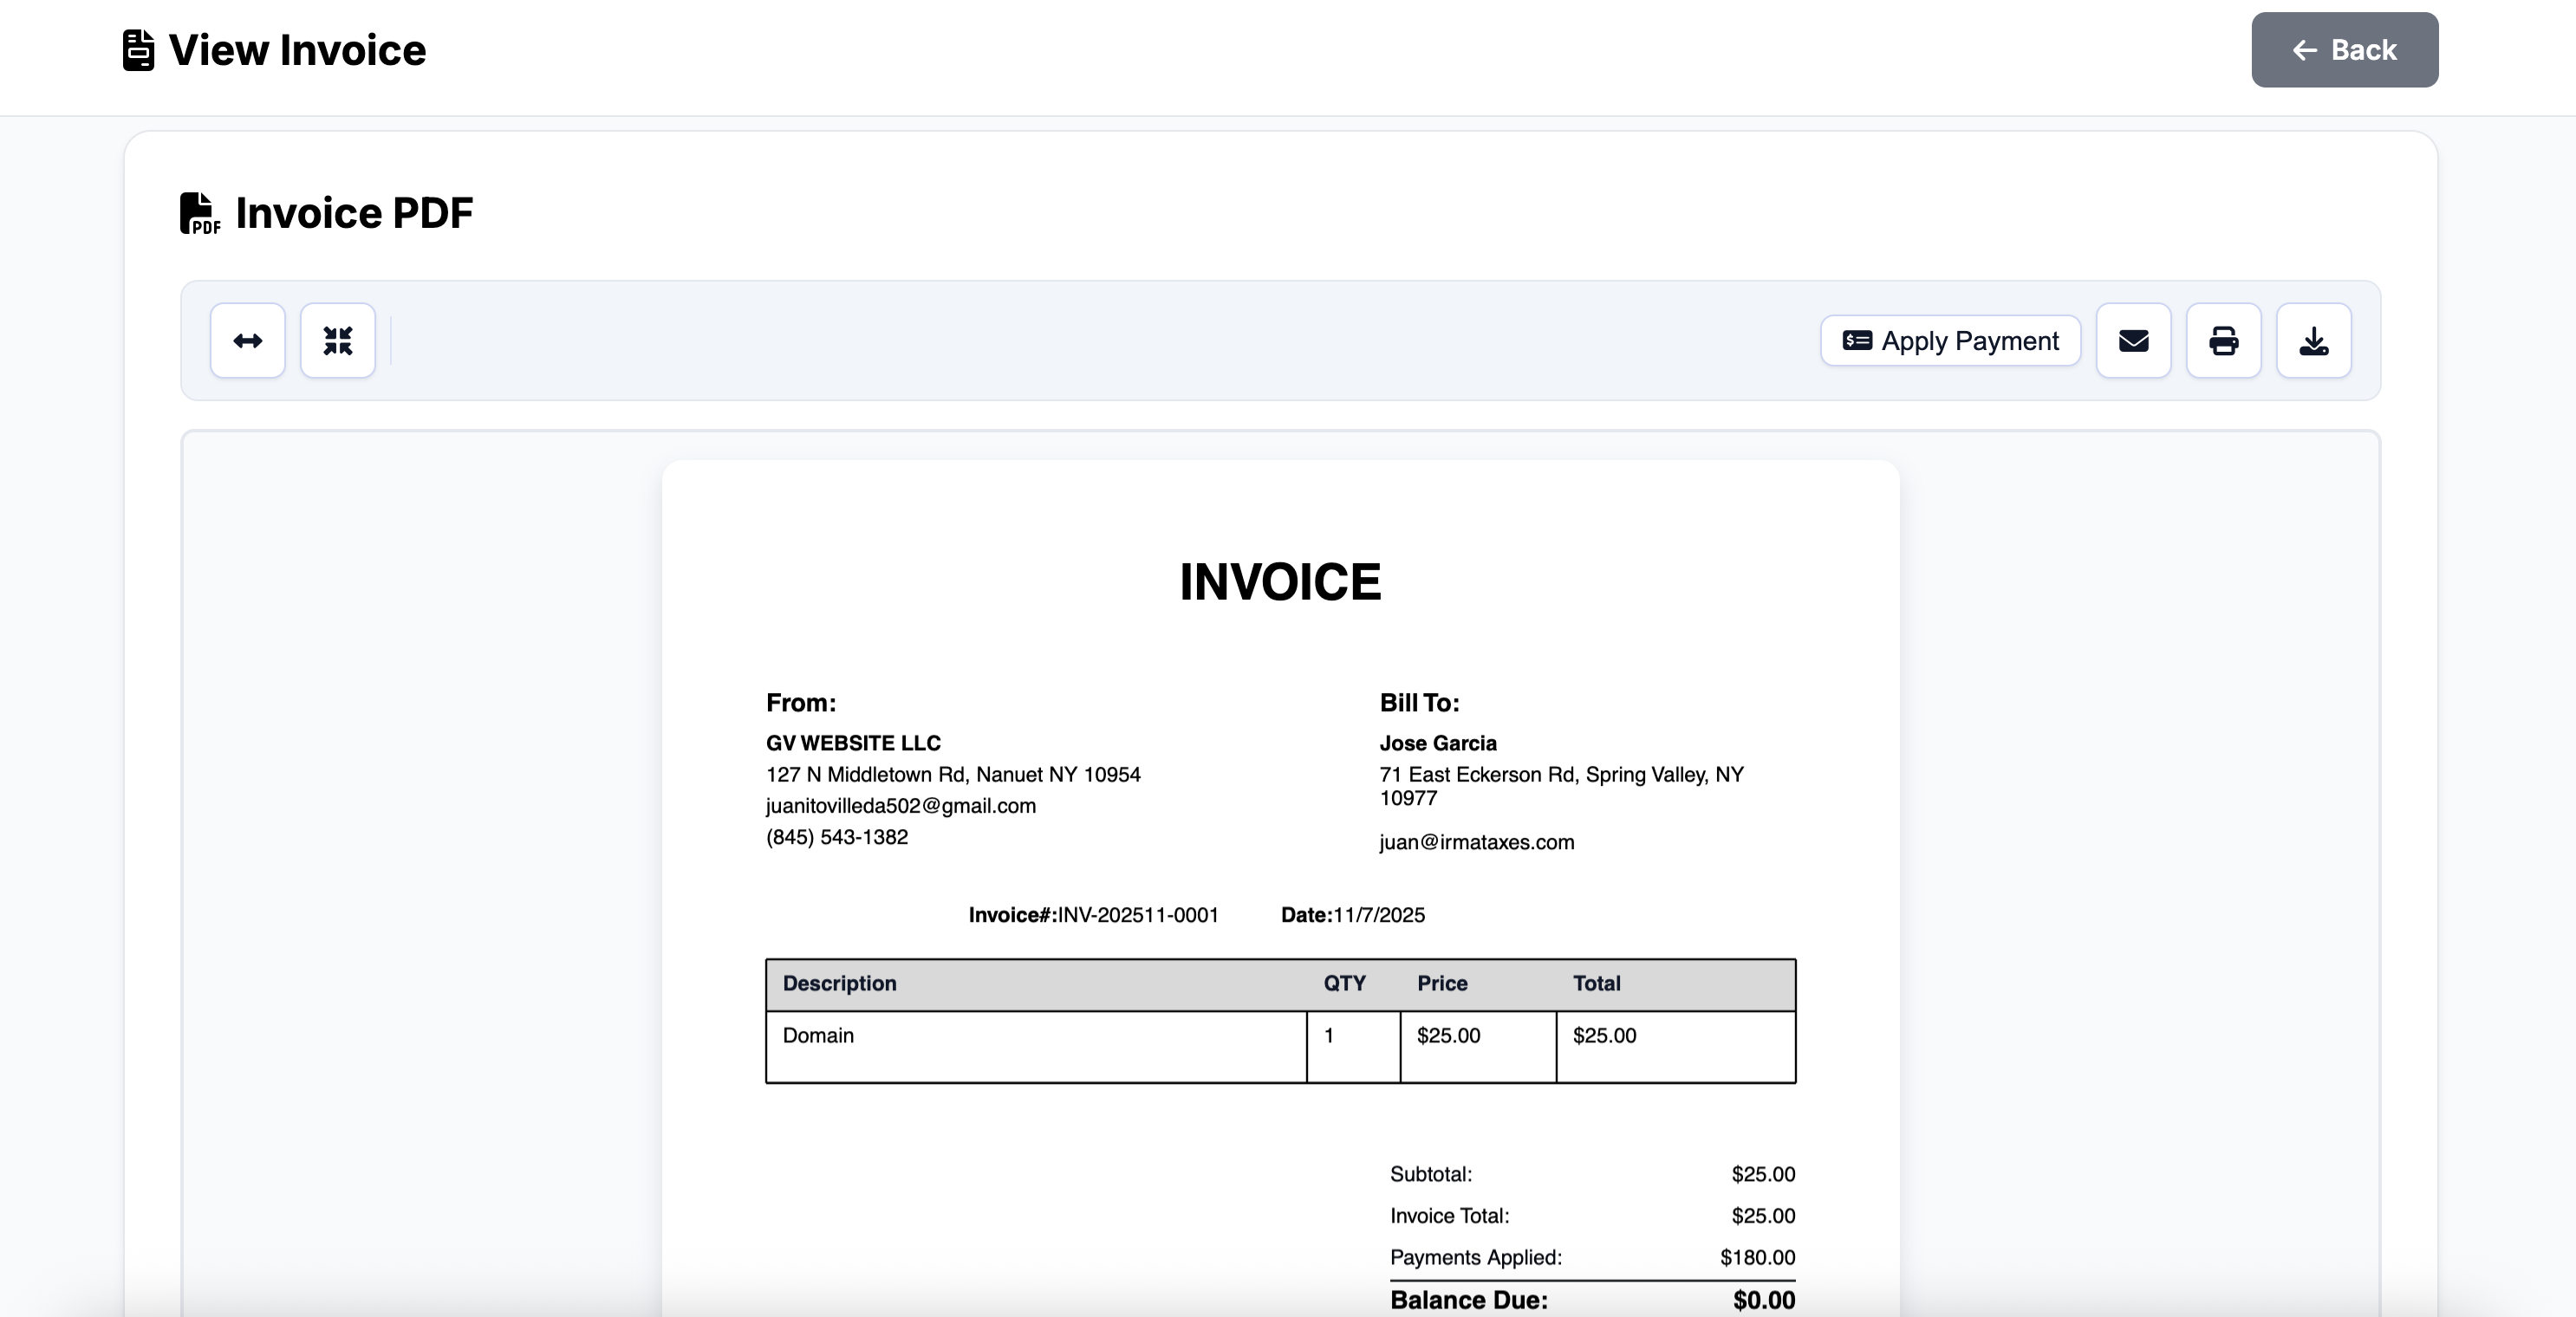Click the invoice number INV-202511-0001
The width and height of the screenshot is (2576, 1317).
pos(1139,915)
